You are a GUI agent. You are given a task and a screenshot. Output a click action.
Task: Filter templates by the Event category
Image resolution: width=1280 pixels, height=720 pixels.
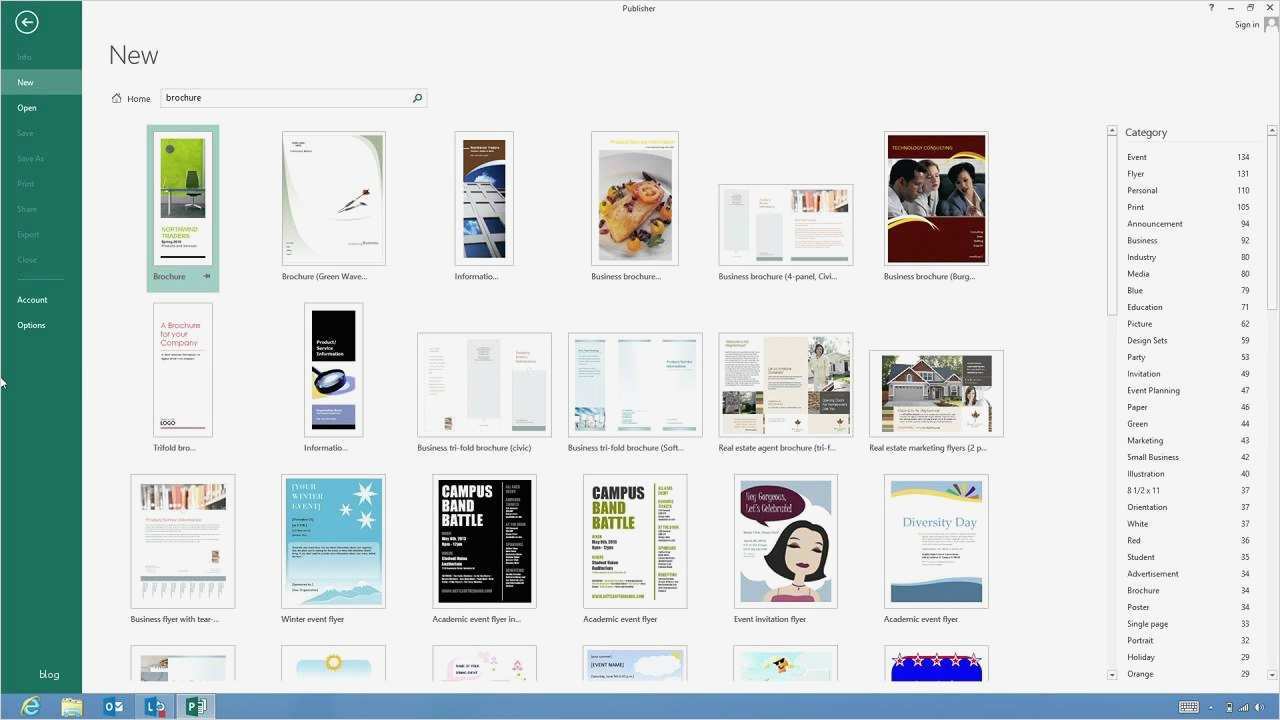[x=1137, y=157]
